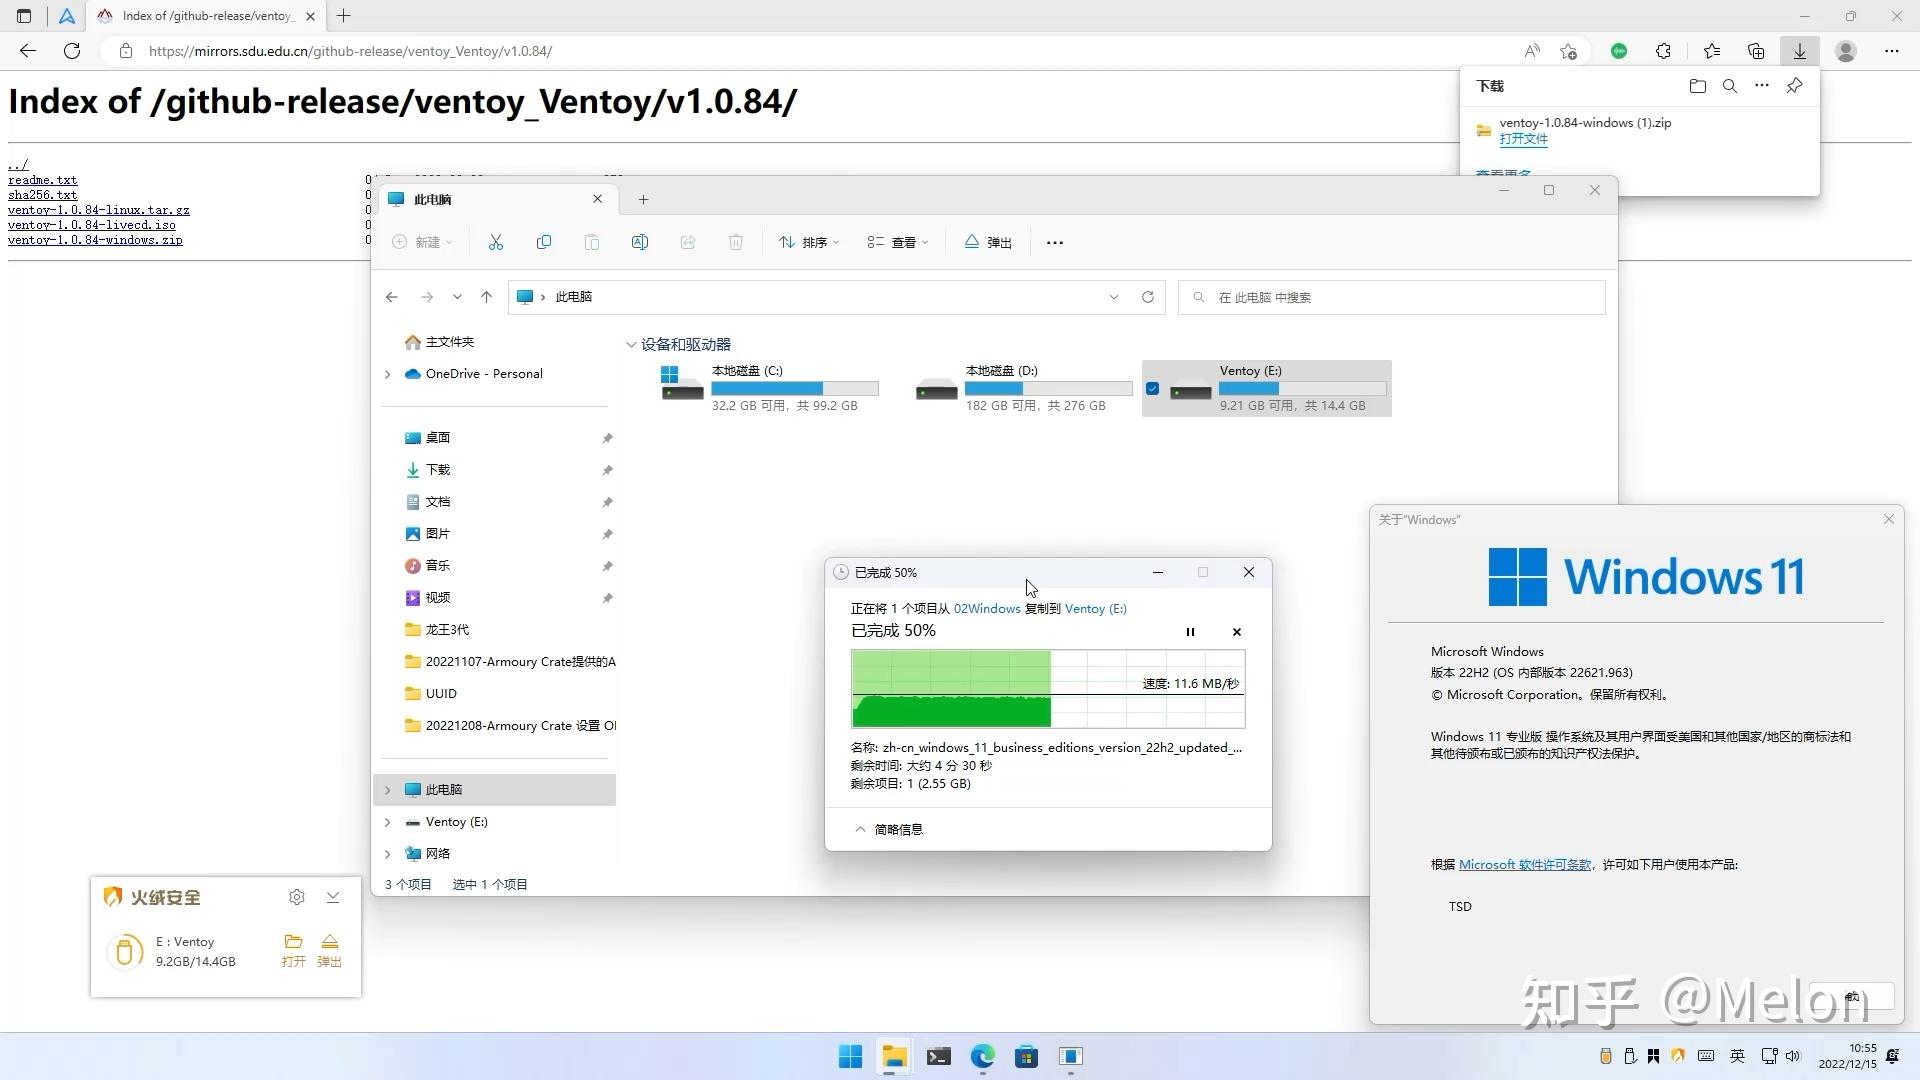
Task: Open the 排序 (Sort) dropdown
Action: pos(809,242)
